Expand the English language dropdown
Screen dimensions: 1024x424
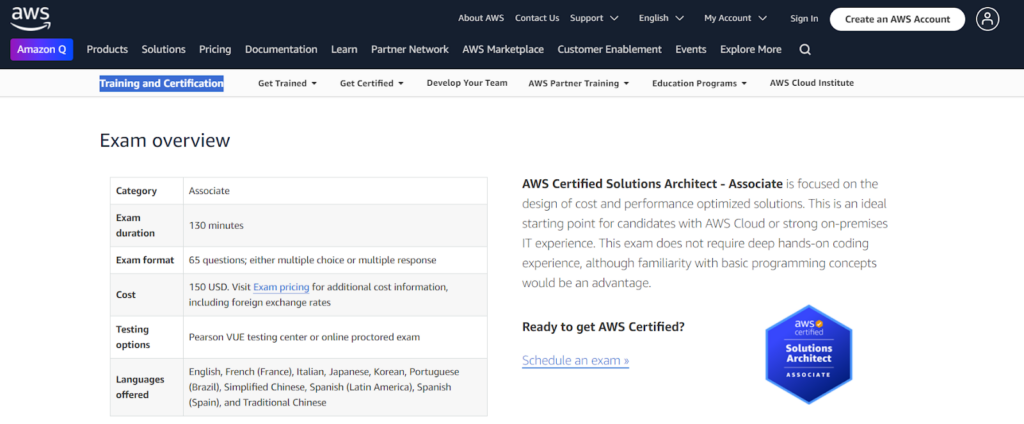point(661,18)
